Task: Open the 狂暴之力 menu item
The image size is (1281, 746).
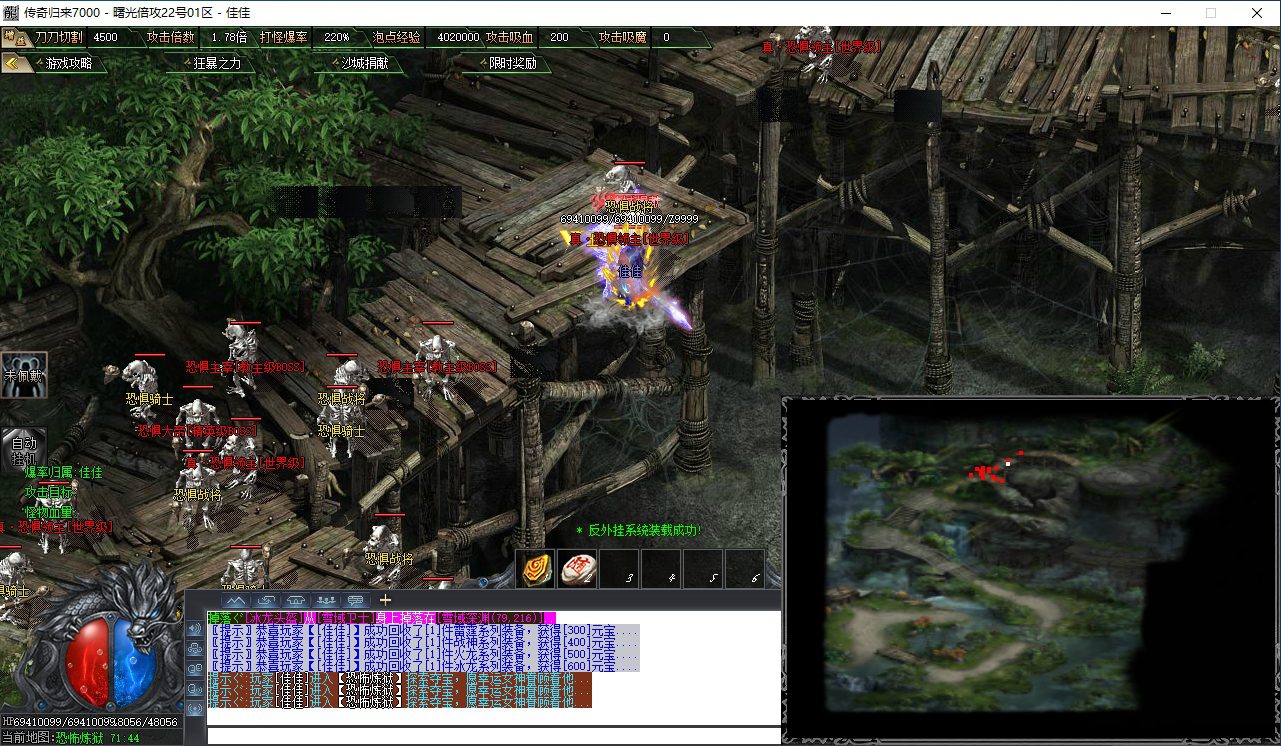Action: 217,63
